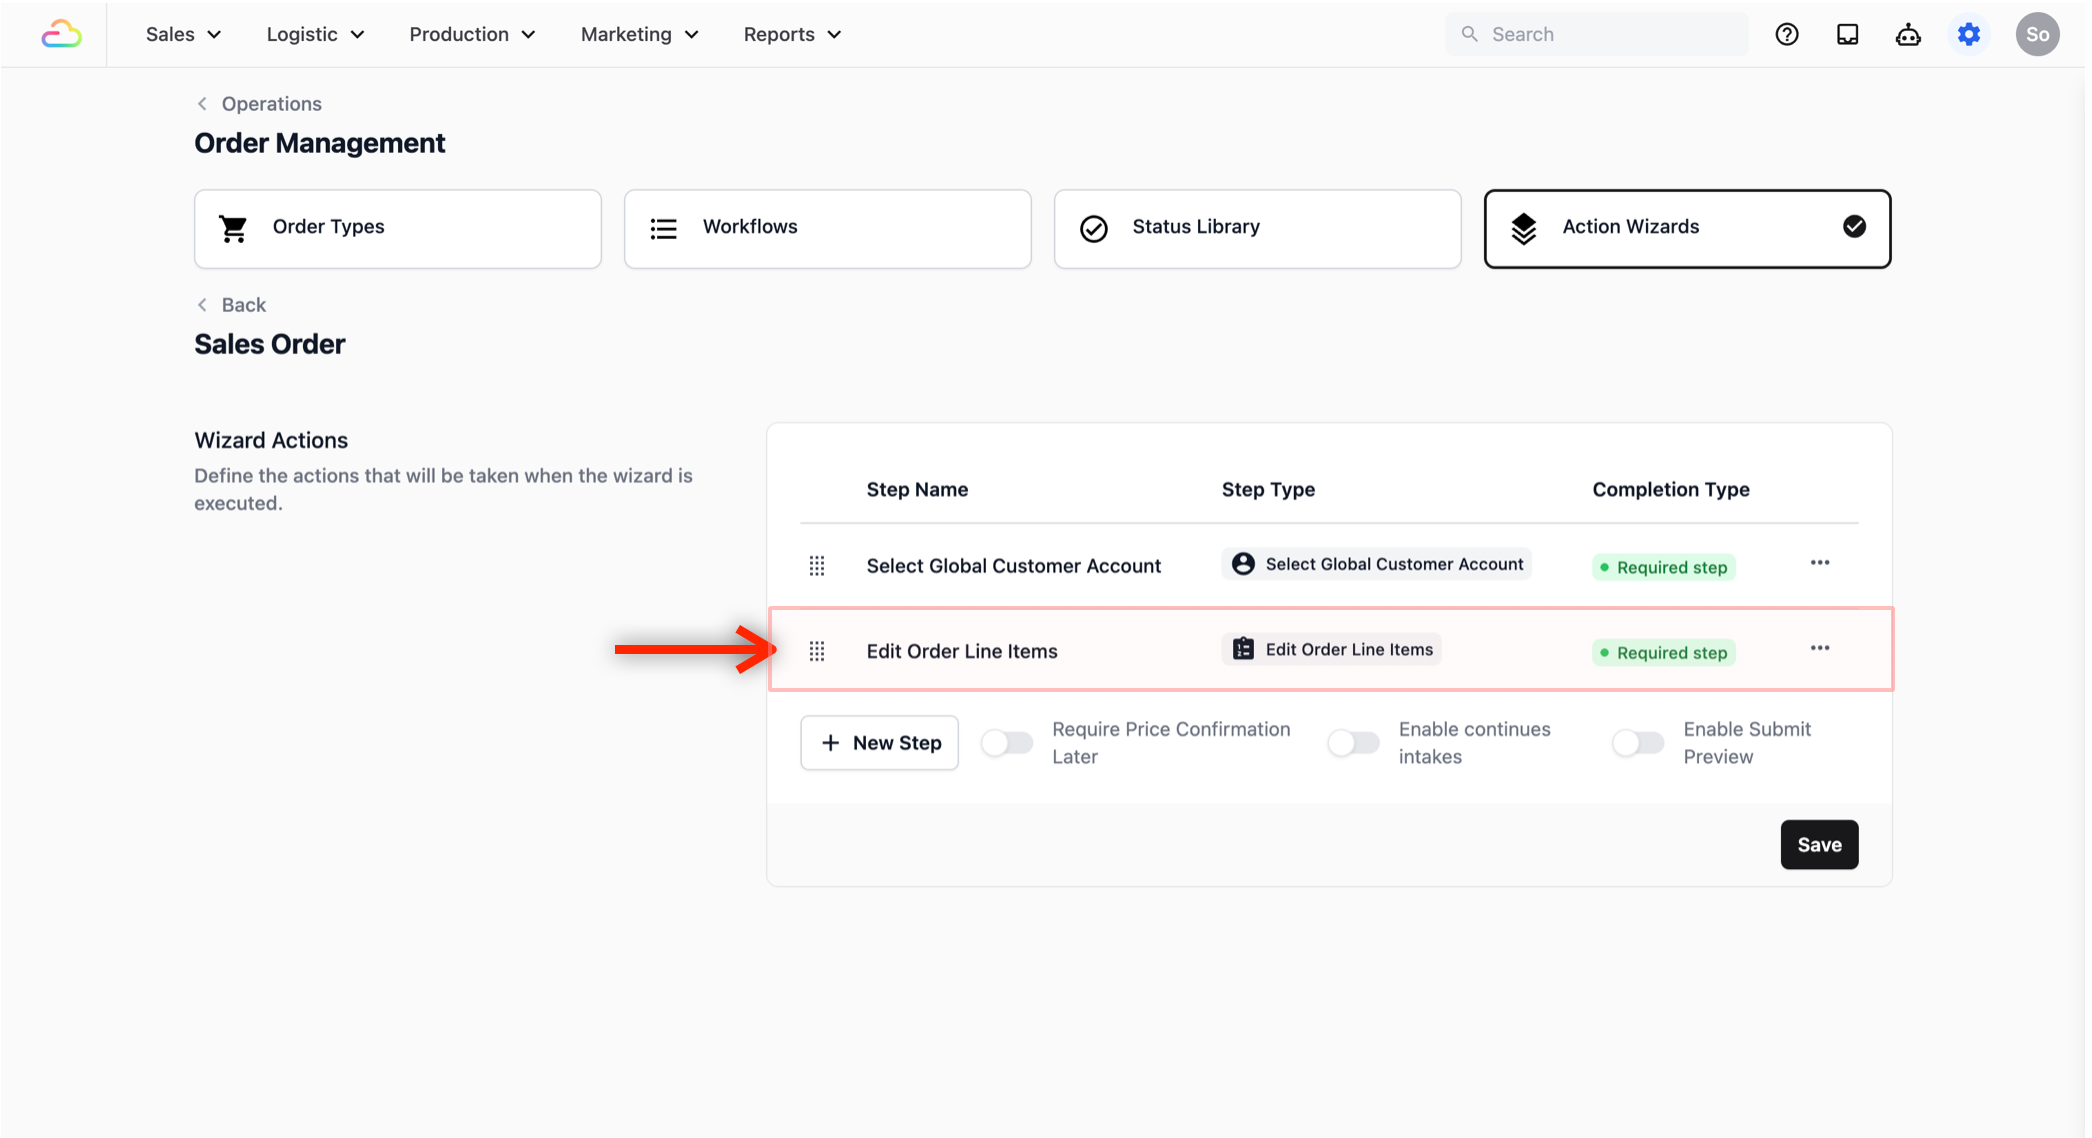The image size is (2092, 1138).
Task: Switch to the Workflows tab
Action: 827,228
